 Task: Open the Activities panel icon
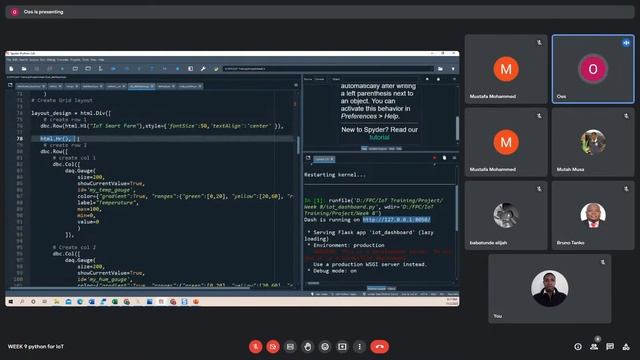[626, 347]
